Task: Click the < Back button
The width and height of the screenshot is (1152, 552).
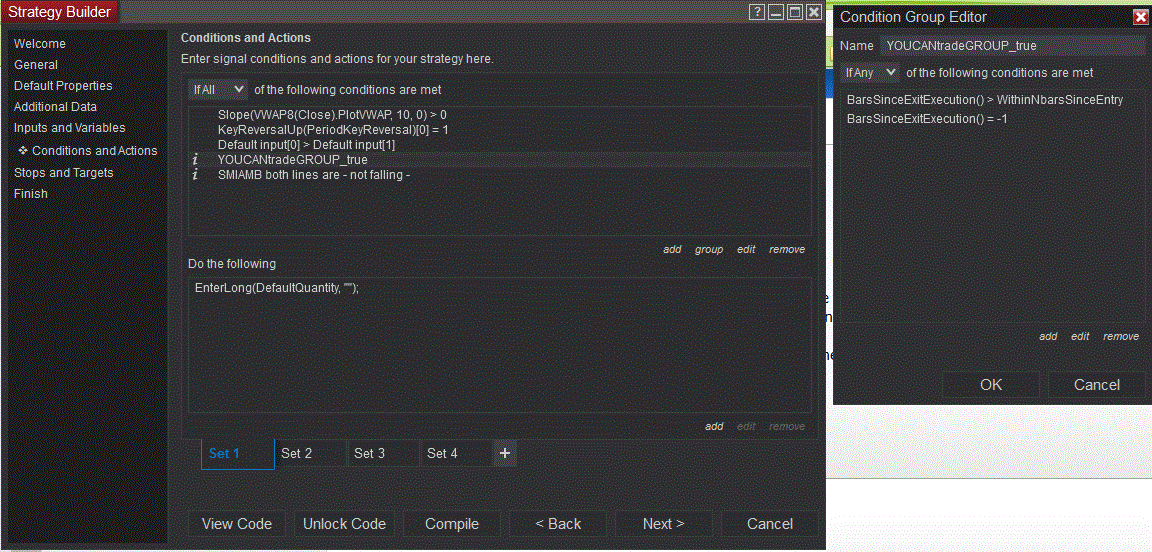Action: (x=558, y=524)
